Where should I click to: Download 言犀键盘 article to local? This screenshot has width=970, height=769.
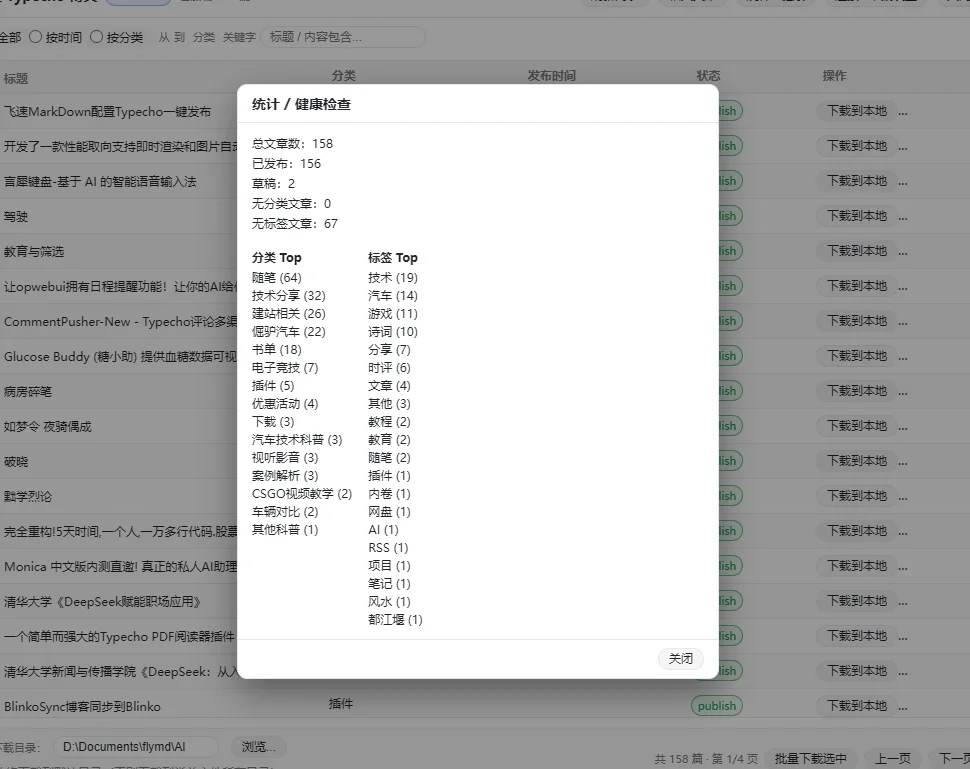click(856, 181)
